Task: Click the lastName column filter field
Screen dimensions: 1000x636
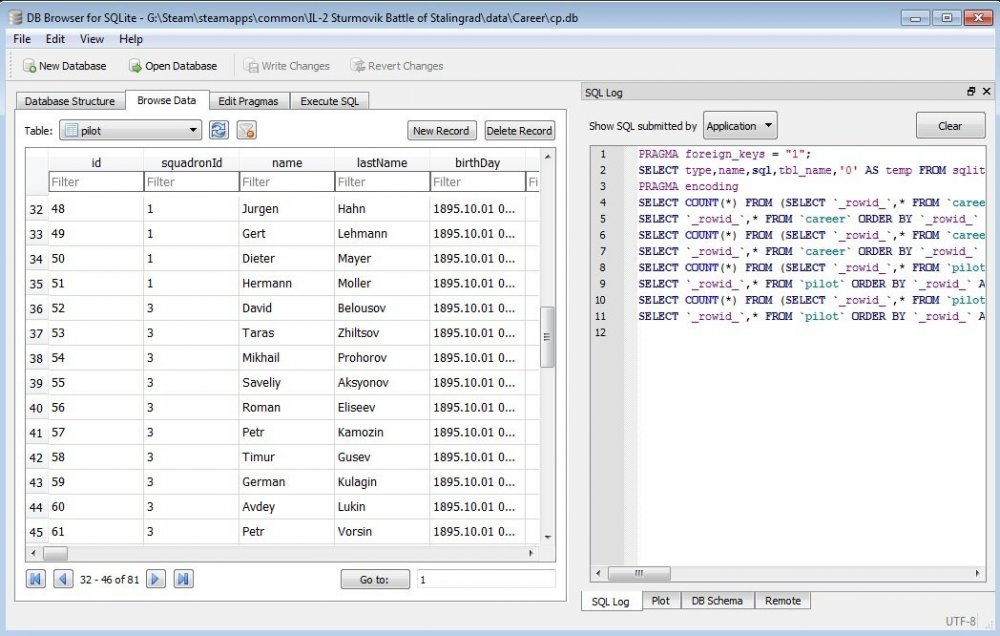Action: [380, 182]
